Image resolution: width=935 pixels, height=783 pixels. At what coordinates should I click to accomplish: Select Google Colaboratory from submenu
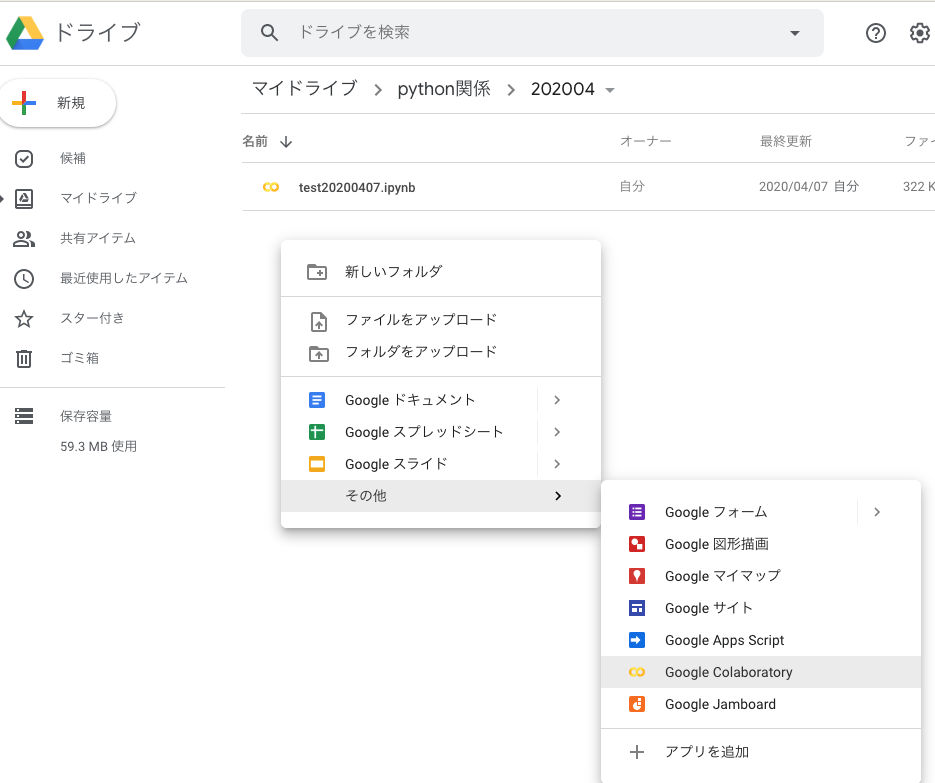[761, 672]
